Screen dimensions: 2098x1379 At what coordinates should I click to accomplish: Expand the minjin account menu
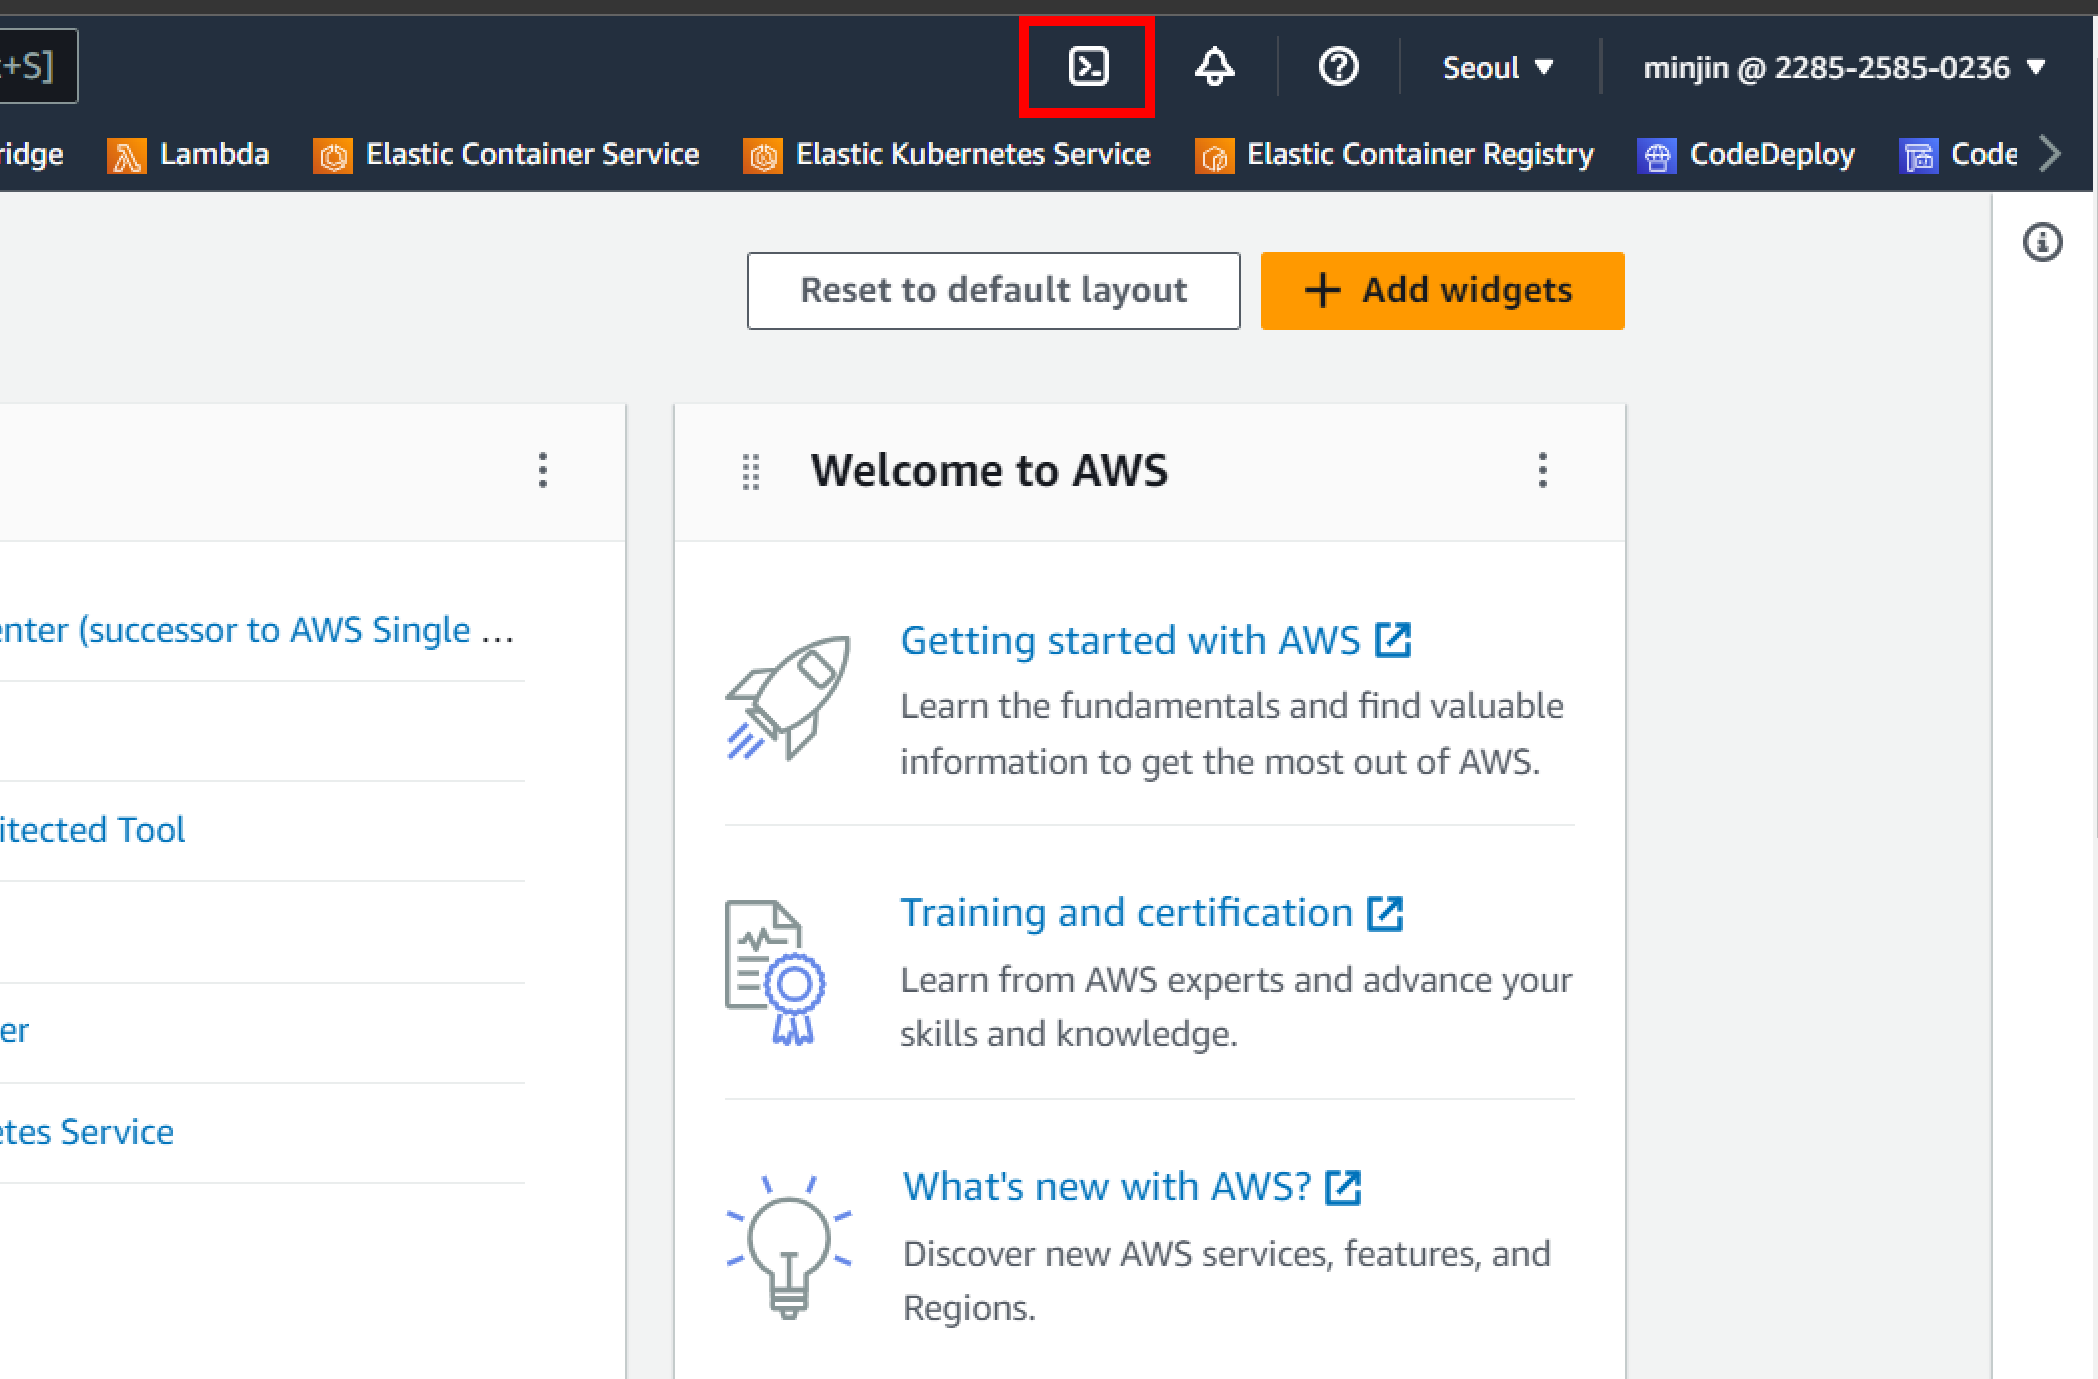pyautogui.click(x=1843, y=67)
